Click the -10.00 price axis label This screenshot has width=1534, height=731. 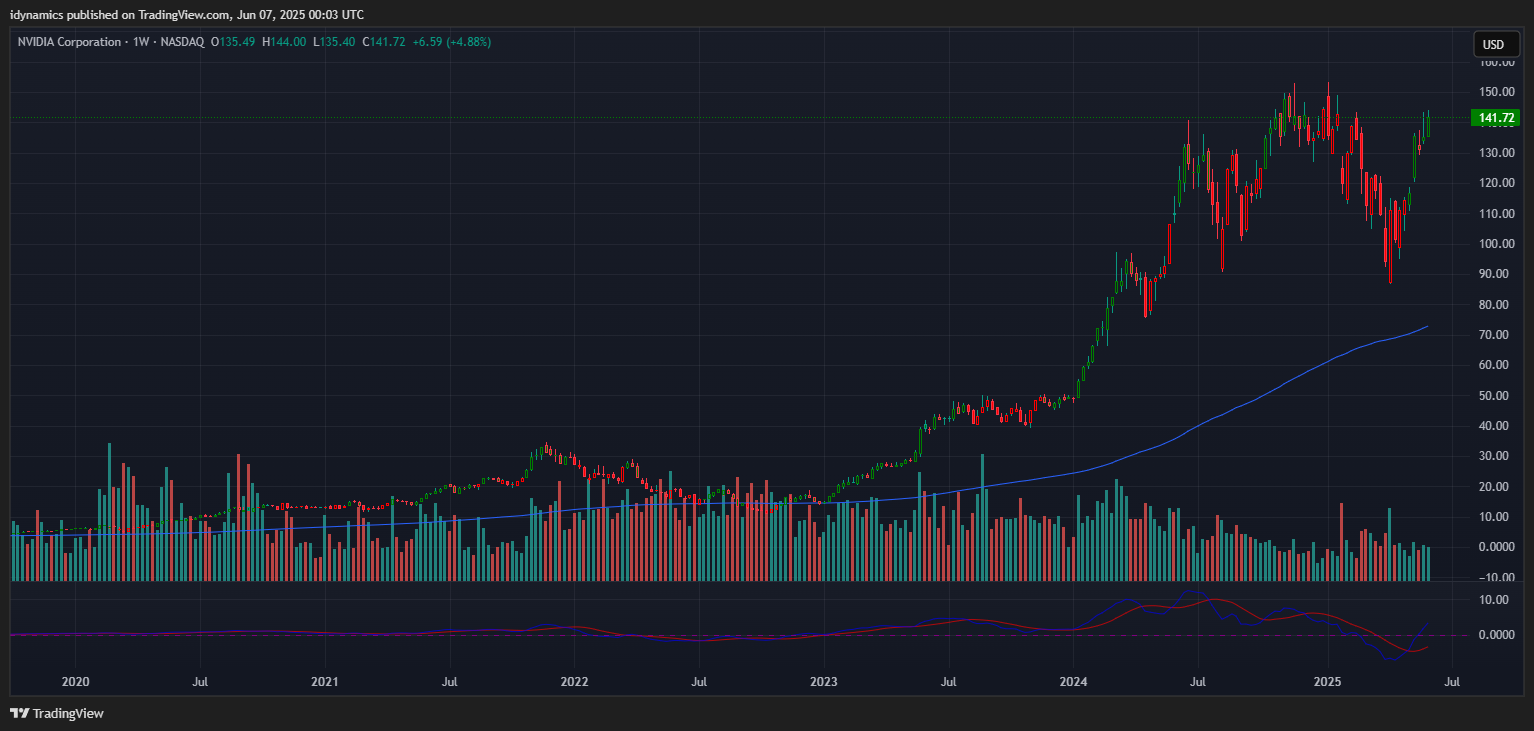coord(1497,578)
